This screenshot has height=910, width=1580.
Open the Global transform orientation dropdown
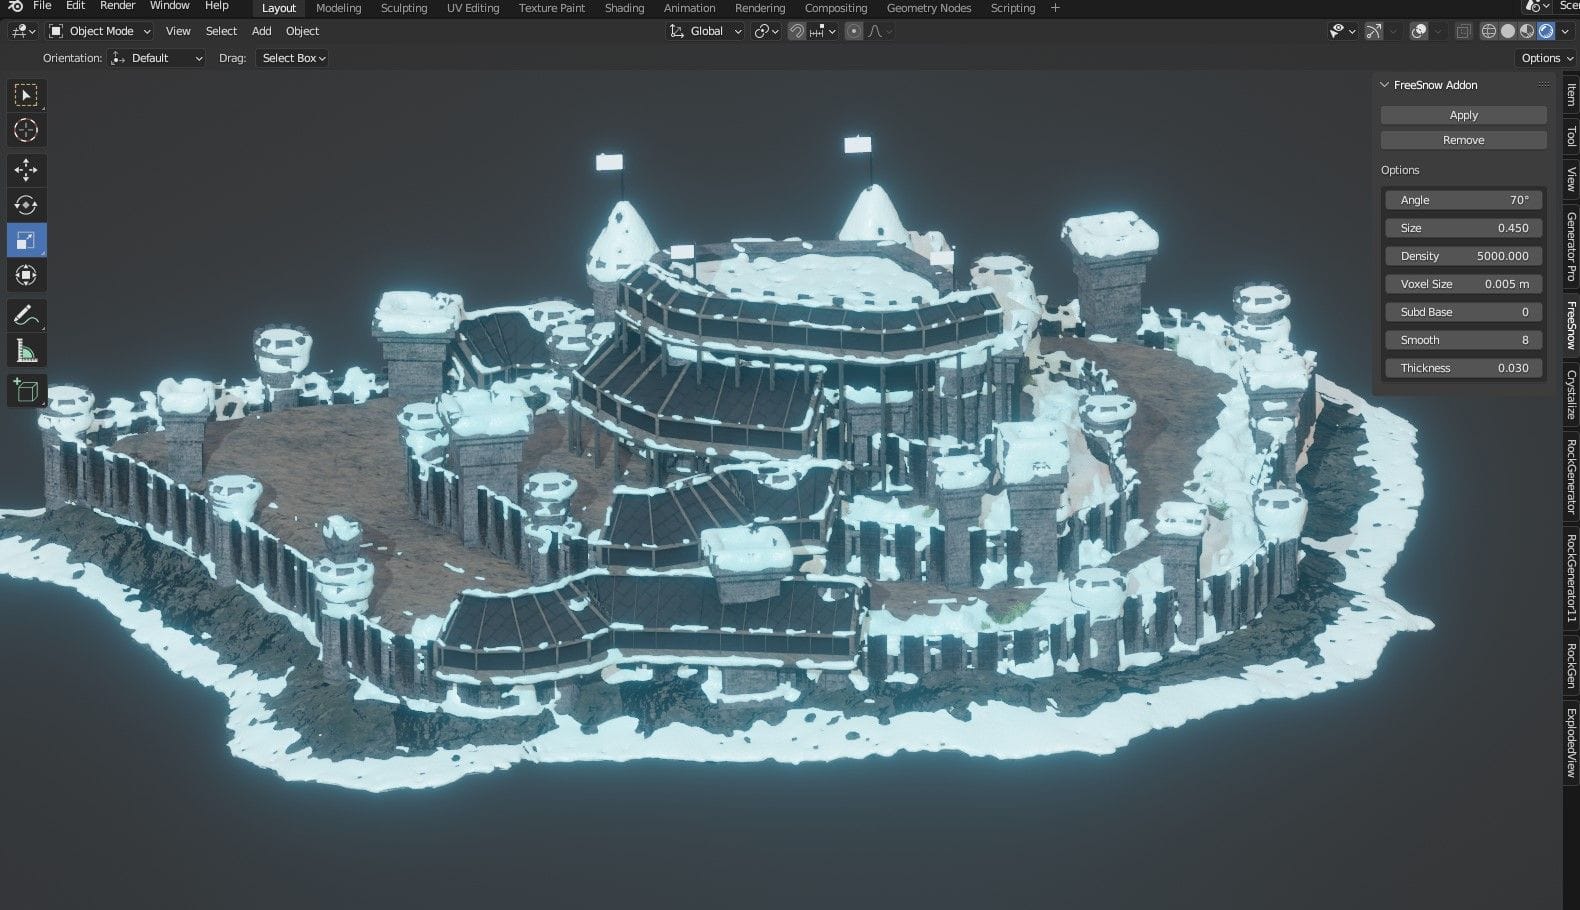pos(706,31)
